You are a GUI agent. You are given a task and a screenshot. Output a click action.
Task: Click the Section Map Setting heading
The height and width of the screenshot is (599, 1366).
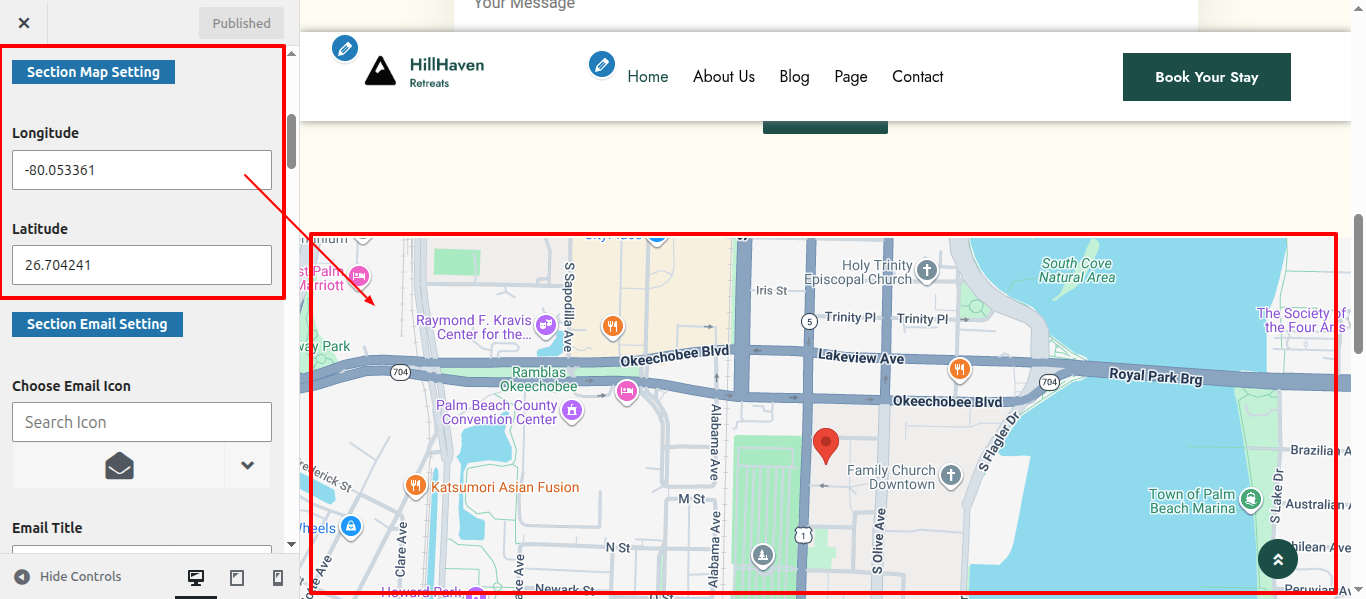click(x=93, y=72)
